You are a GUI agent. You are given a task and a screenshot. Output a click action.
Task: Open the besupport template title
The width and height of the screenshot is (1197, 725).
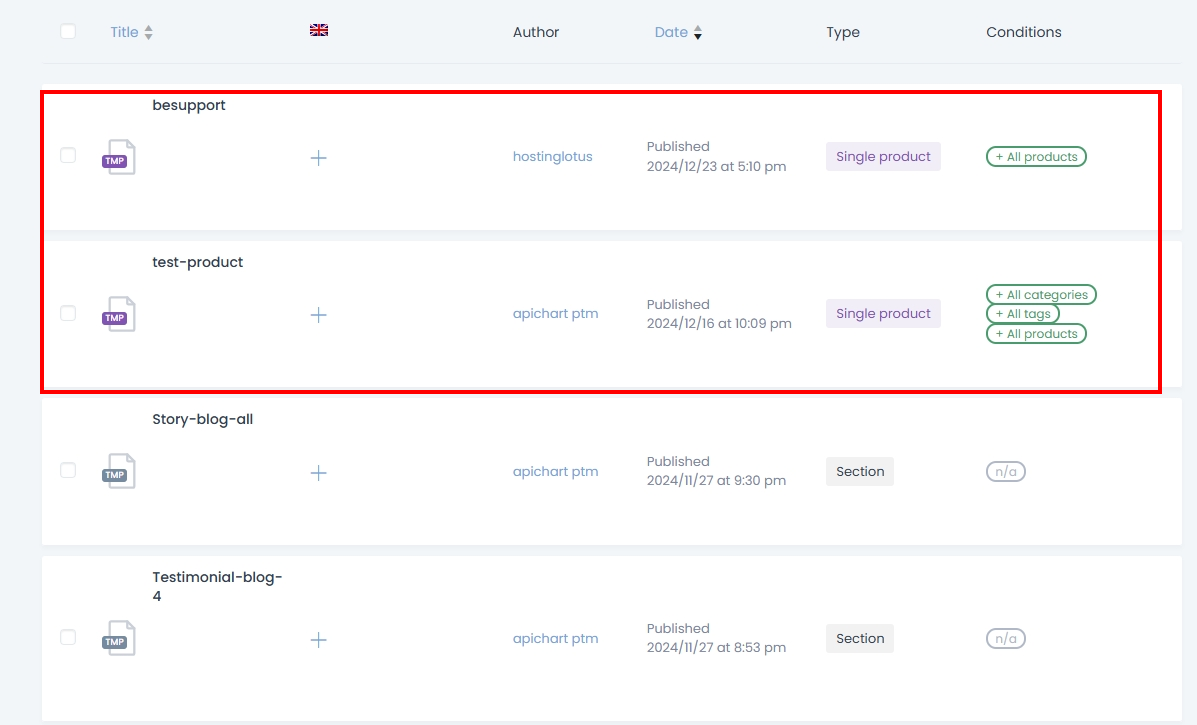tap(189, 105)
